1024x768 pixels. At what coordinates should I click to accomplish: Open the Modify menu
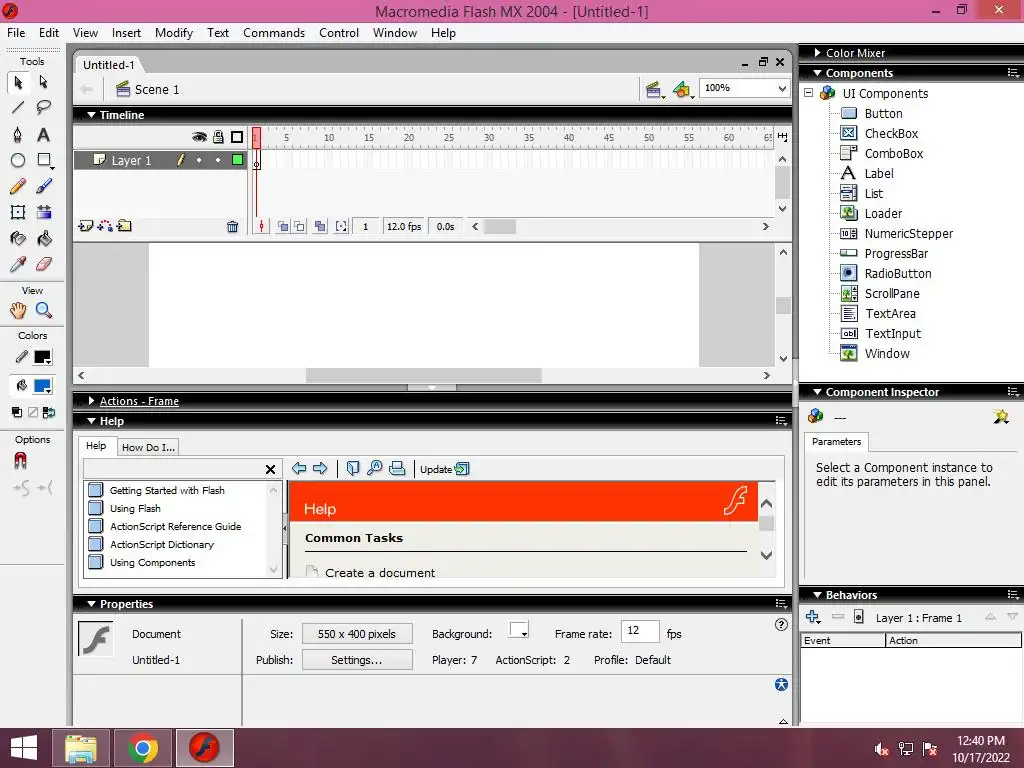point(174,33)
